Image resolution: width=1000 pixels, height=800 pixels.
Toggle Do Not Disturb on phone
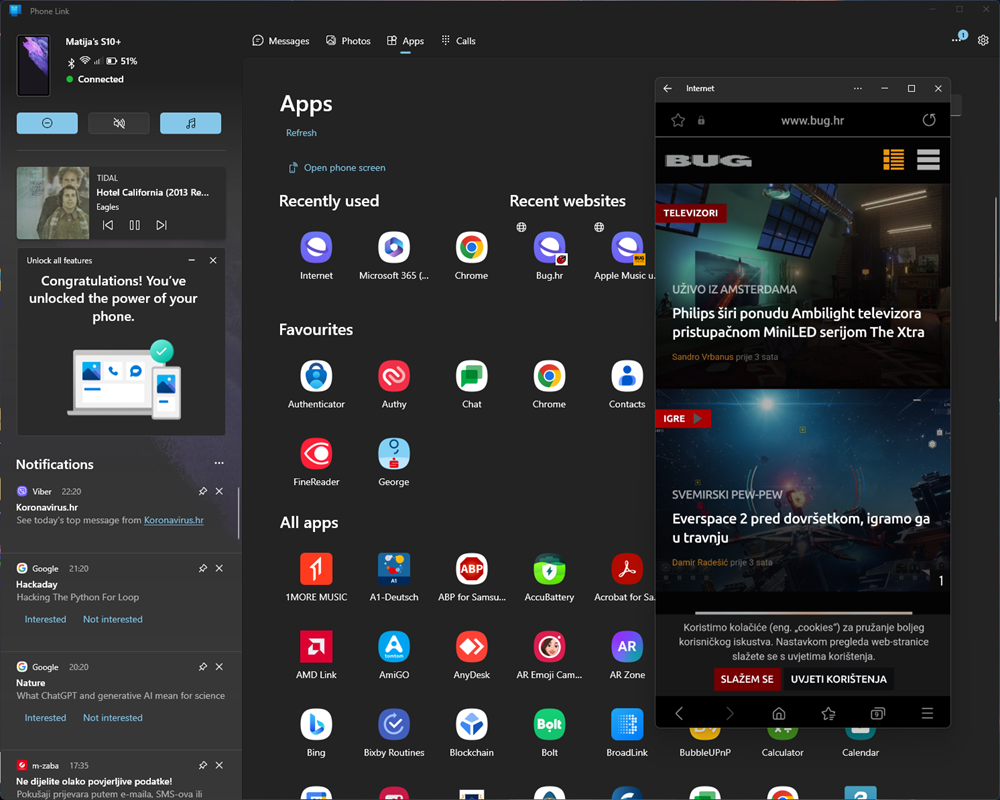pyautogui.click(x=47, y=123)
